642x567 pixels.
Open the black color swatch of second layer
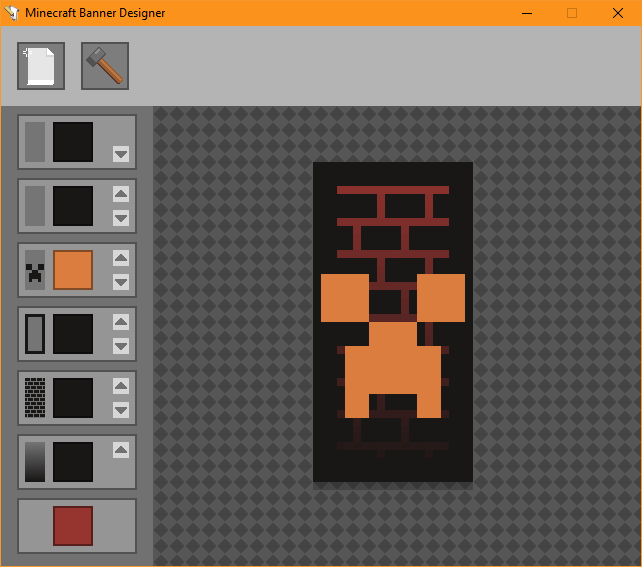point(73,206)
